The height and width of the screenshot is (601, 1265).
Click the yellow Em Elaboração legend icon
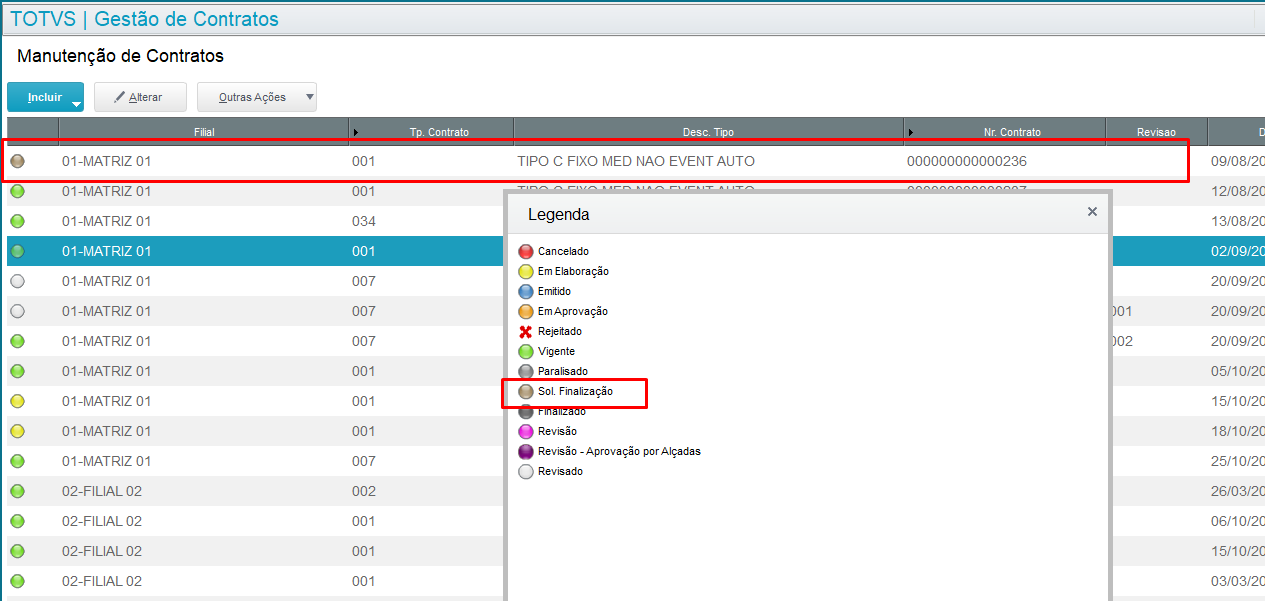(x=526, y=272)
